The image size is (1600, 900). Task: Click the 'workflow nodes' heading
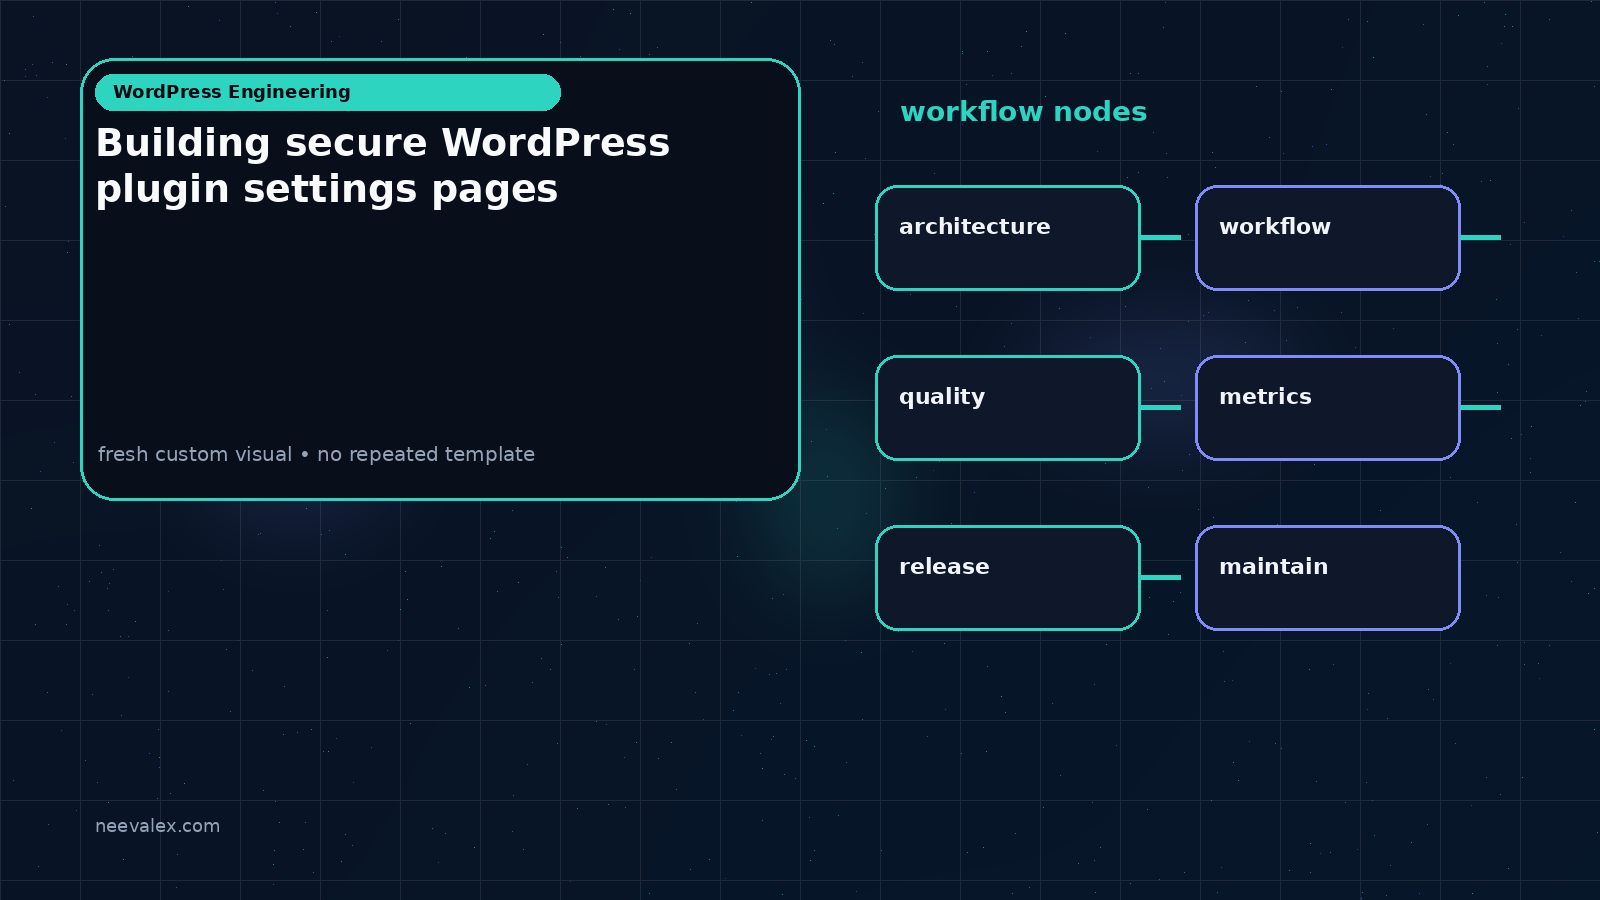1023,112
